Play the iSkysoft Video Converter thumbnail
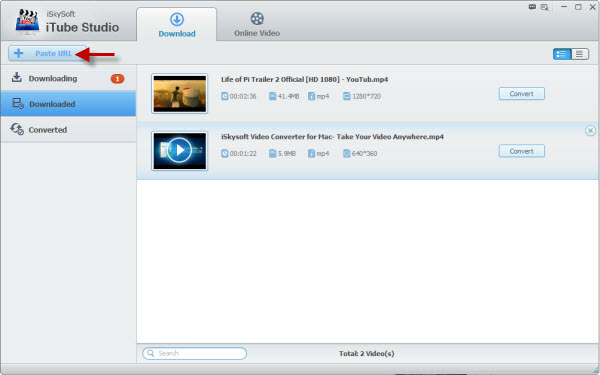Screen dimensions: 600x375 click(x=179, y=151)
